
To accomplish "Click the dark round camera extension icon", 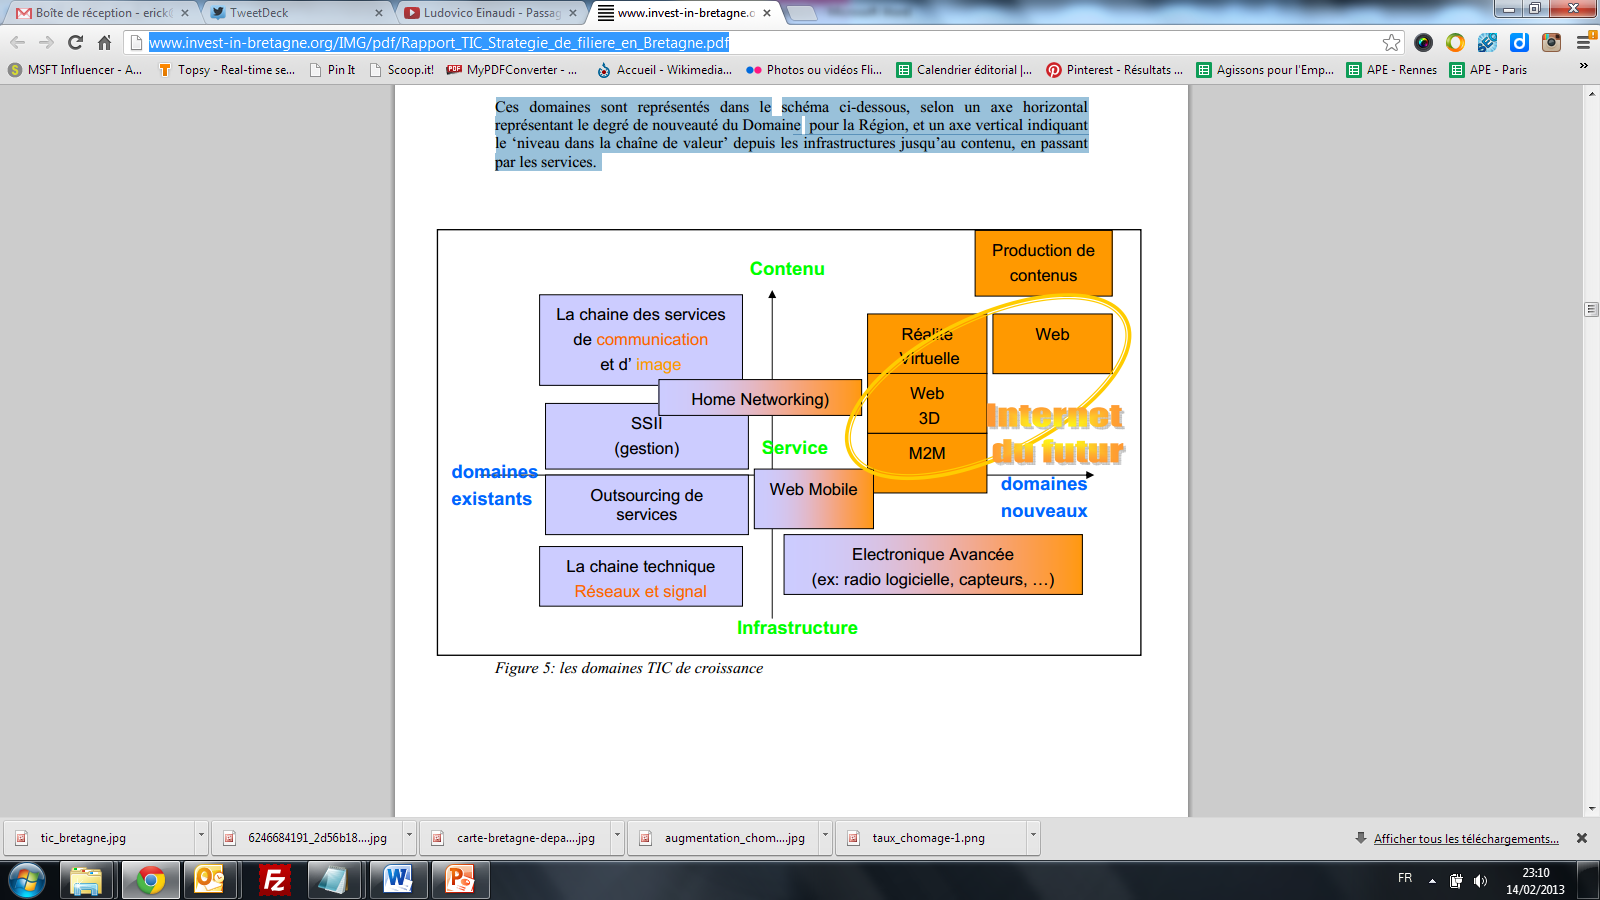I will tap(1423, 42).
